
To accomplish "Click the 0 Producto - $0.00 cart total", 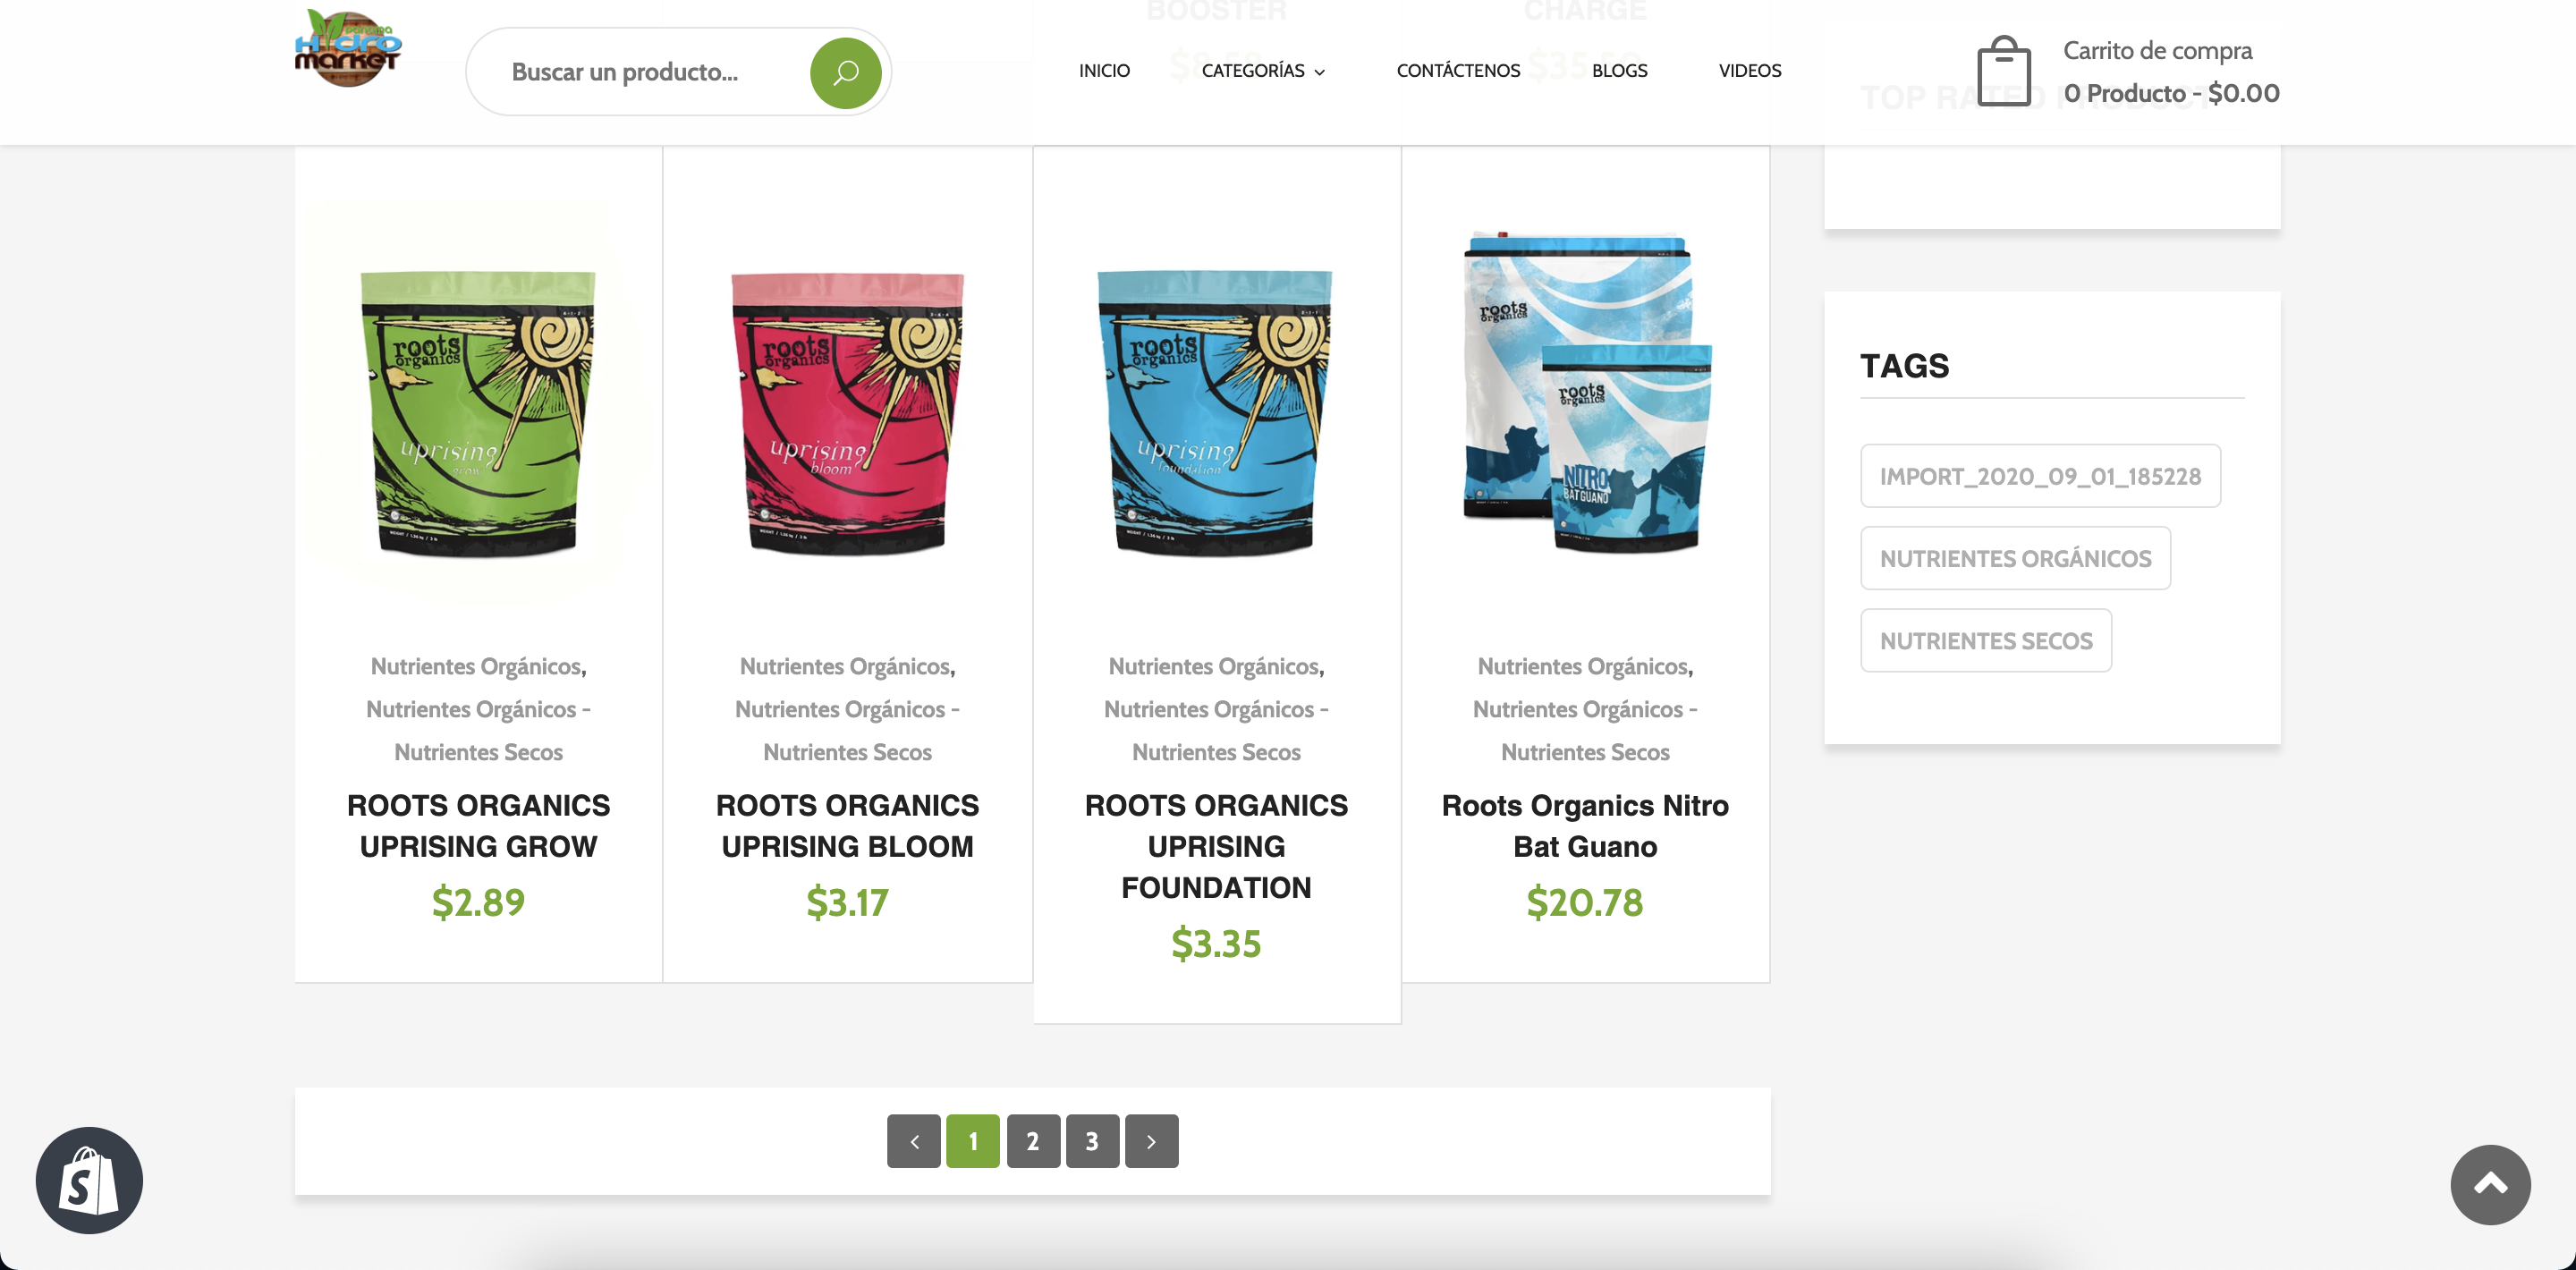I will coord(2171,93).
